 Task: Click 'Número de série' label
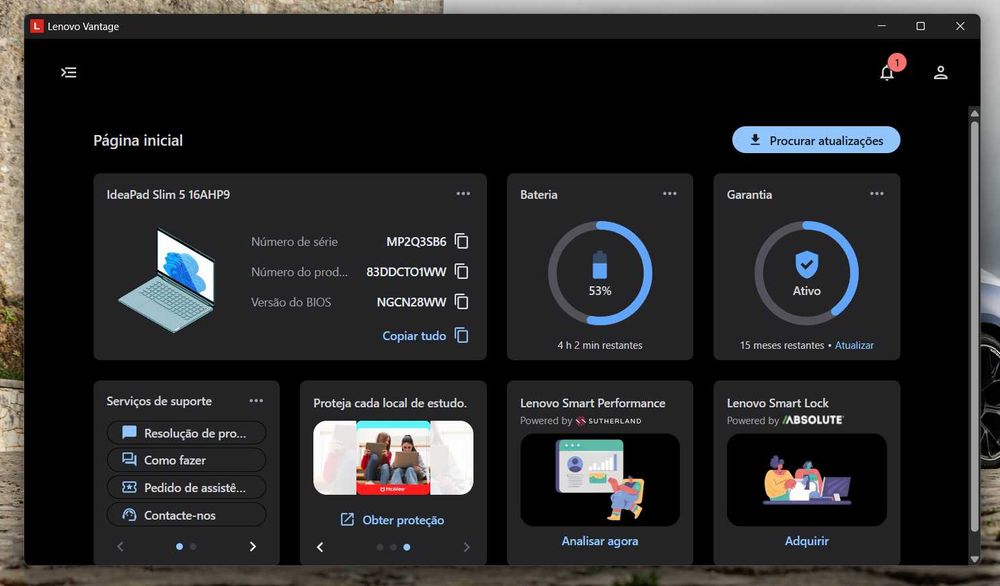click(295, 242)
